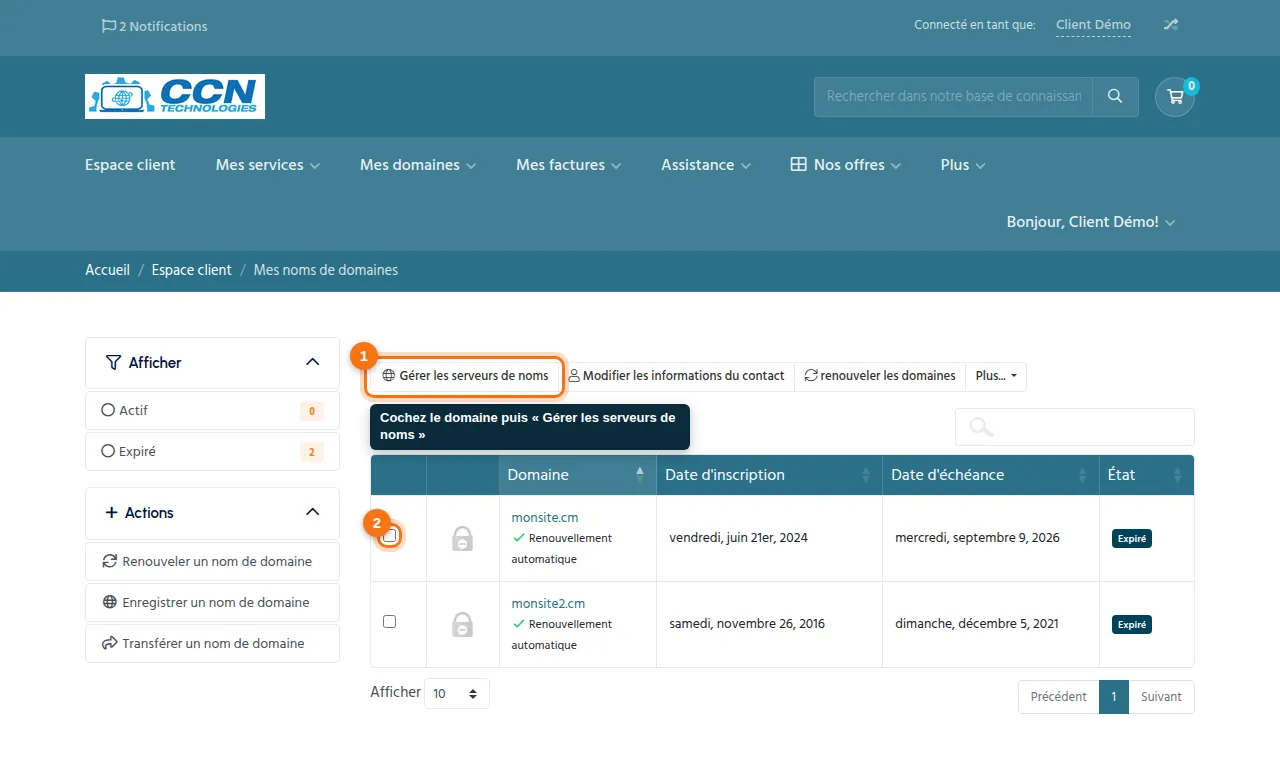Click the padlock icon in monsite2.cm row

click(462, 624)
